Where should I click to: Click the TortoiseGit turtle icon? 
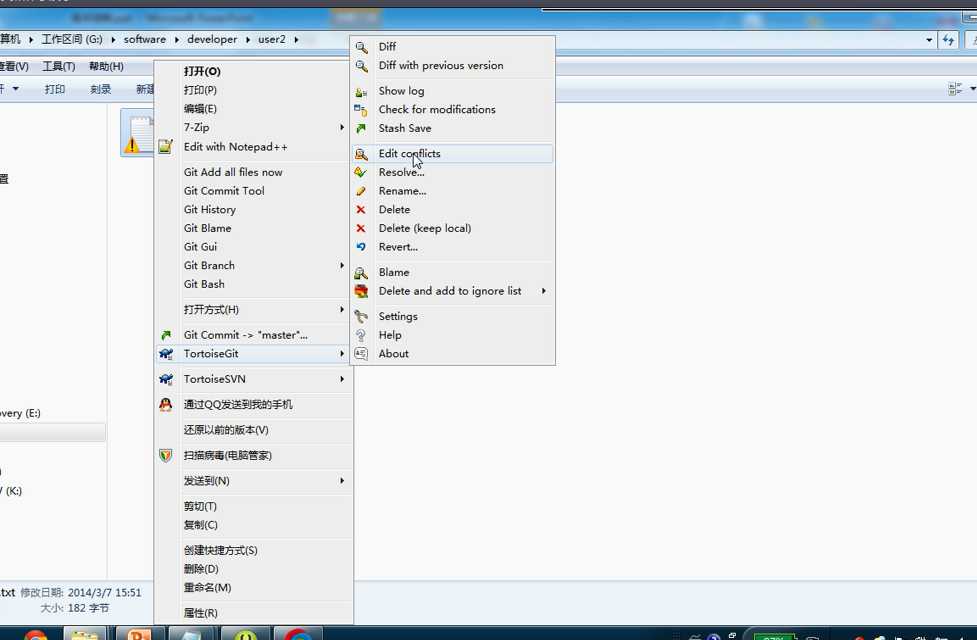[x=166, y=354]
